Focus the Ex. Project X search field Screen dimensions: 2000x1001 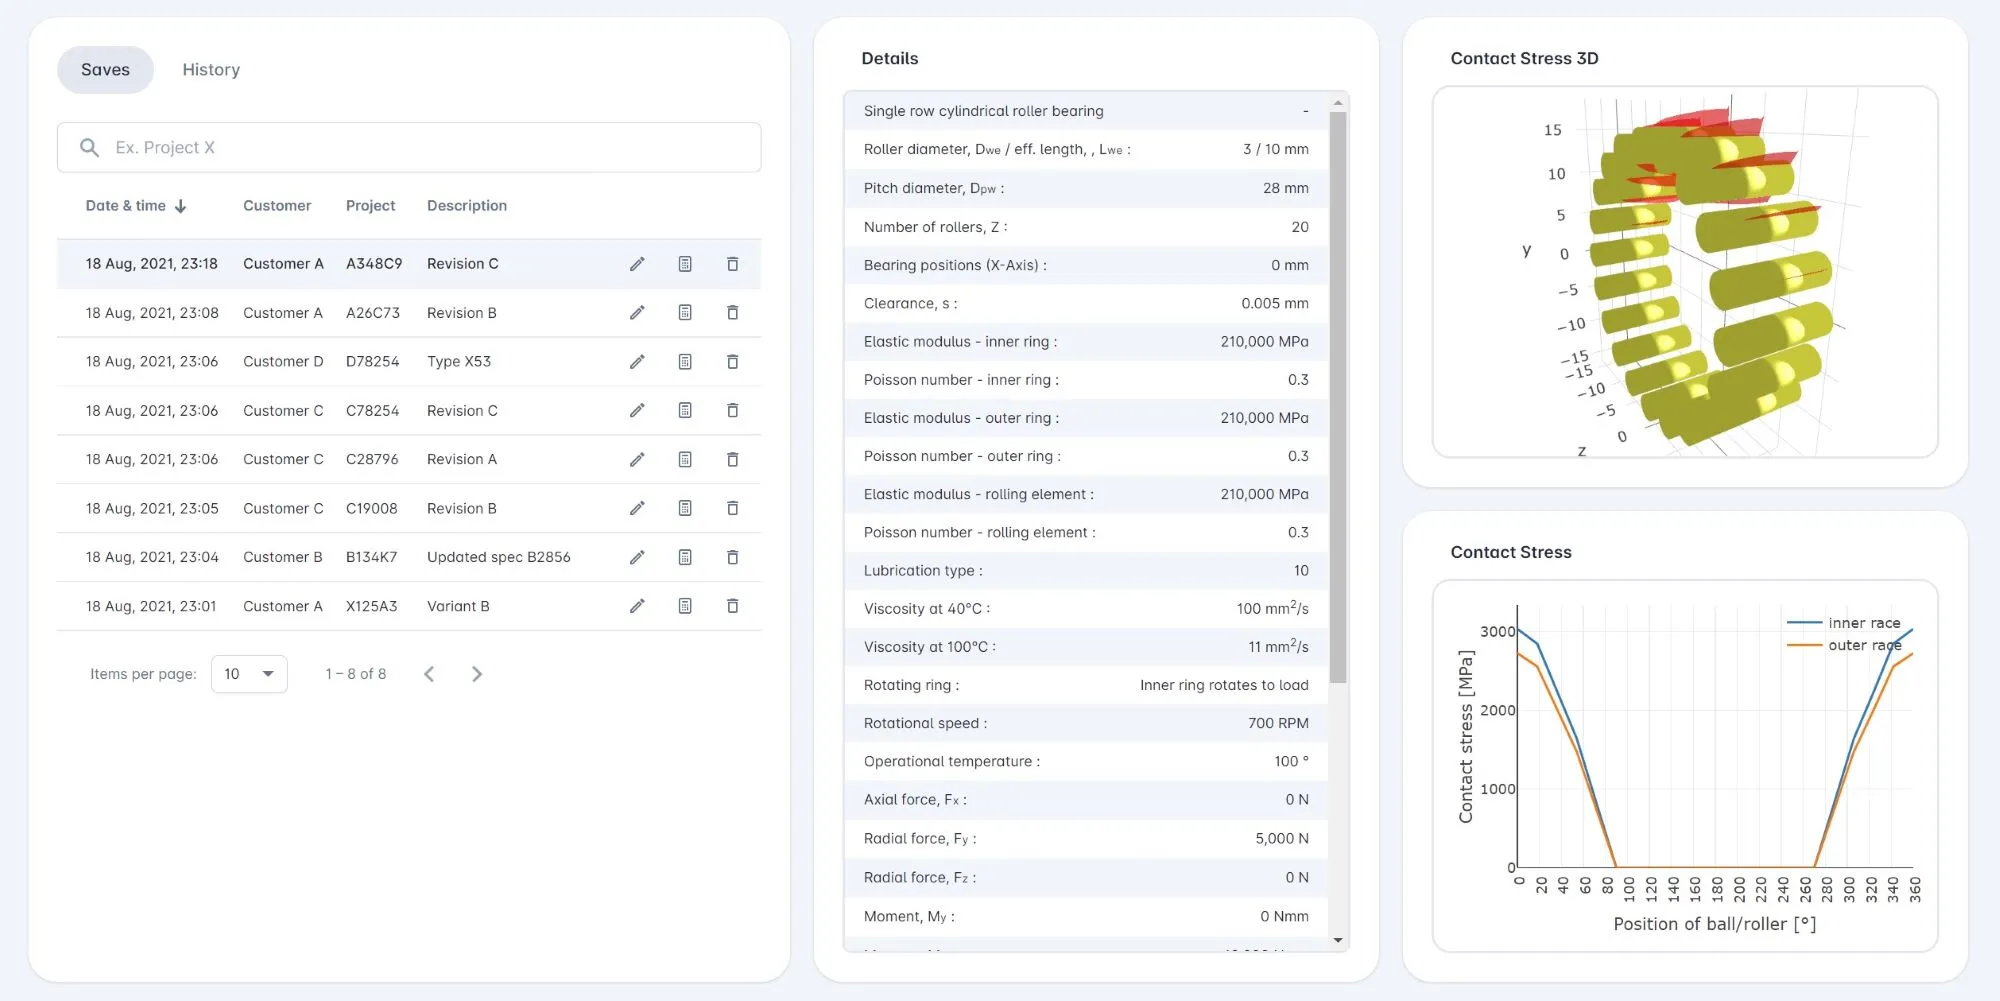point(409,148)
